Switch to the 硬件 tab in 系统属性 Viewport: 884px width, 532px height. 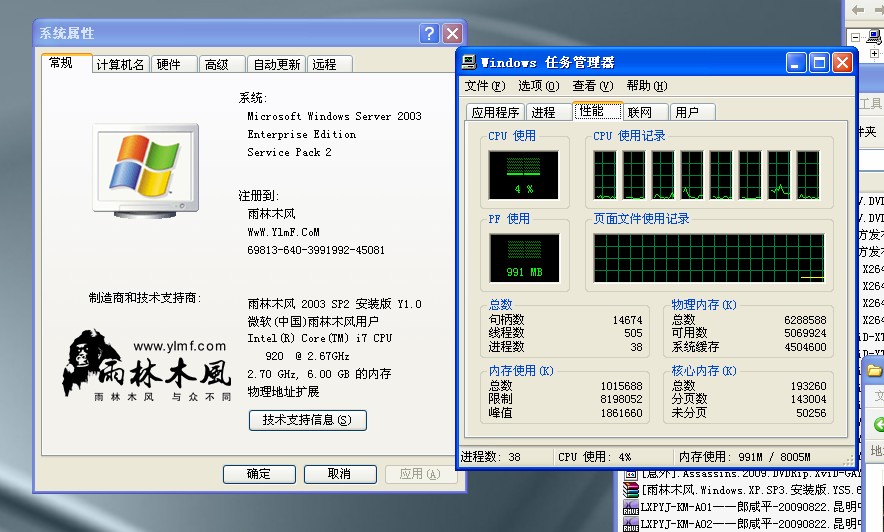tap(174, 64)
